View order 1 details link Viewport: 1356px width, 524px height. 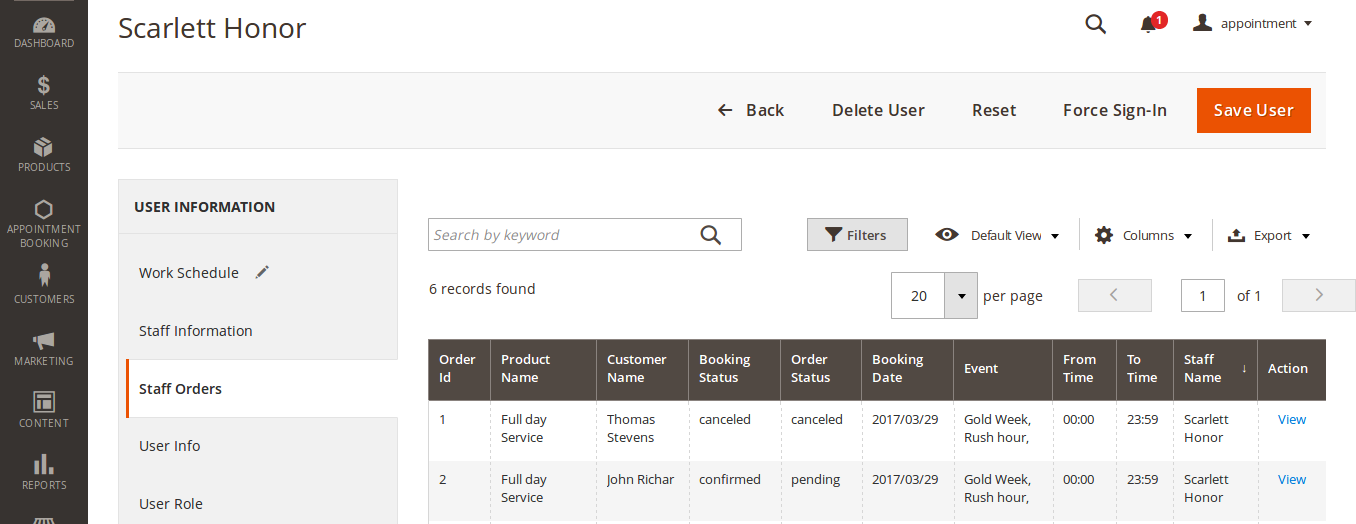tap(1291, 420)
